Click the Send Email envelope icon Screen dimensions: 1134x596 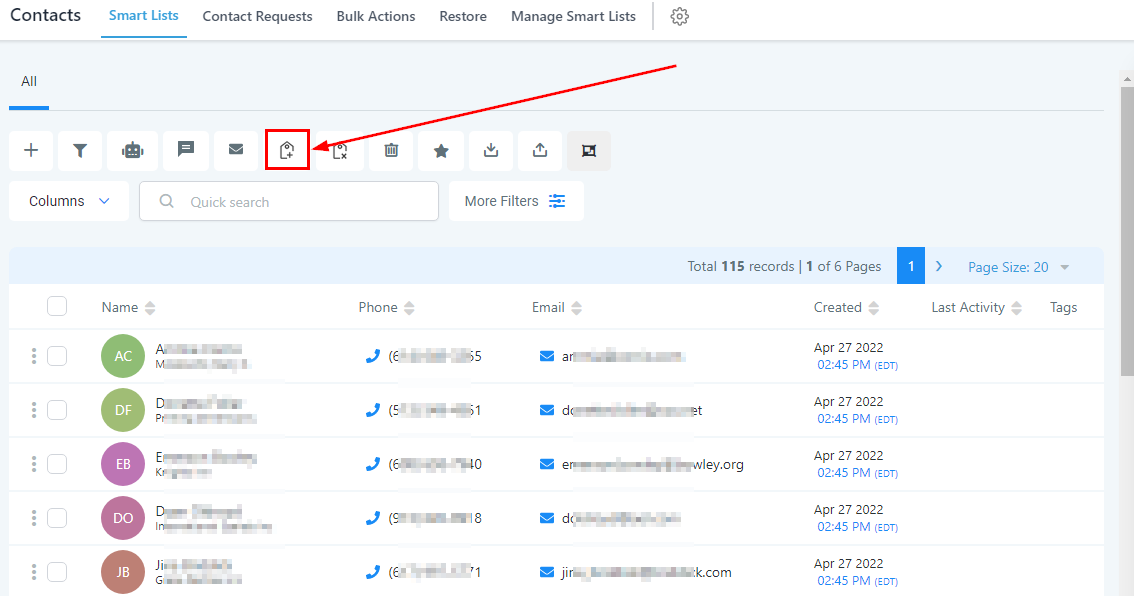pyautogui.click(x=236, y=150)
